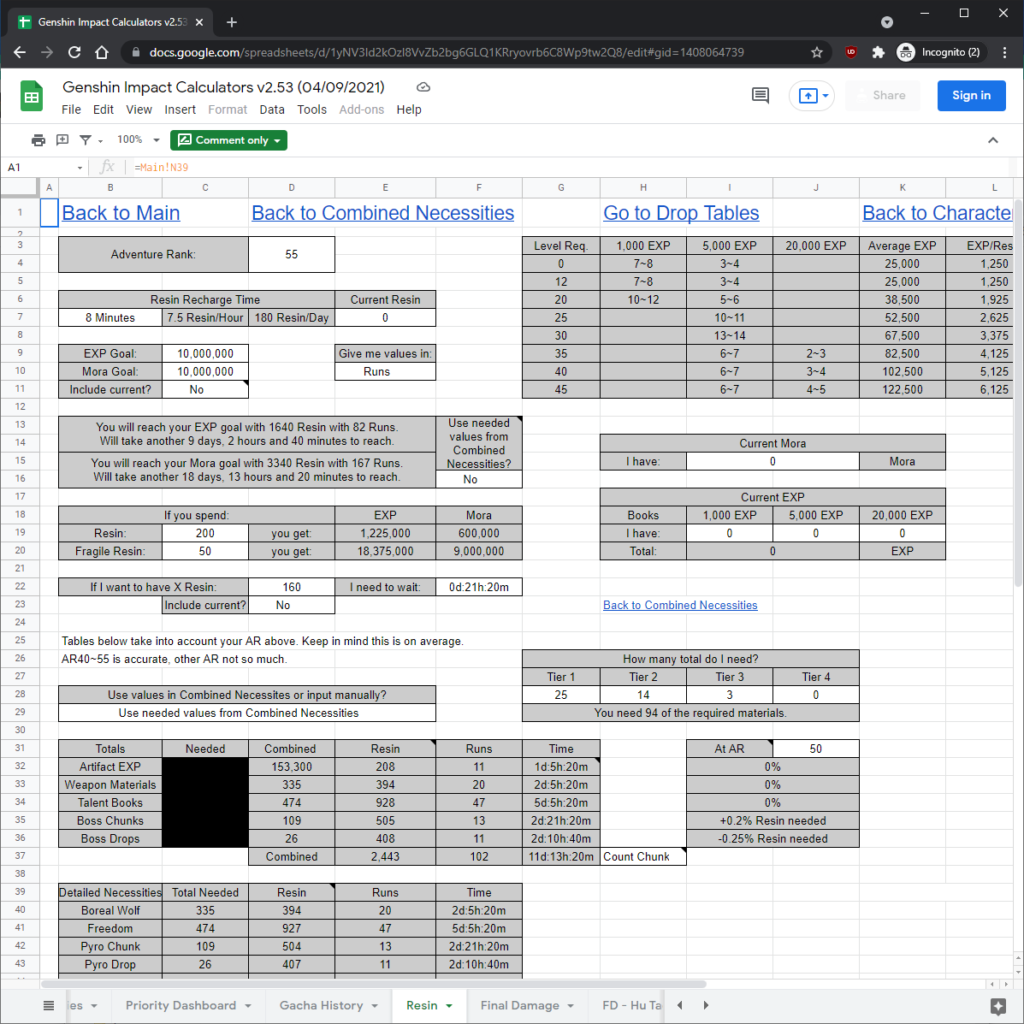
Task: Switch to the Final Damage sheet tab
Action: click(520, 1005)
